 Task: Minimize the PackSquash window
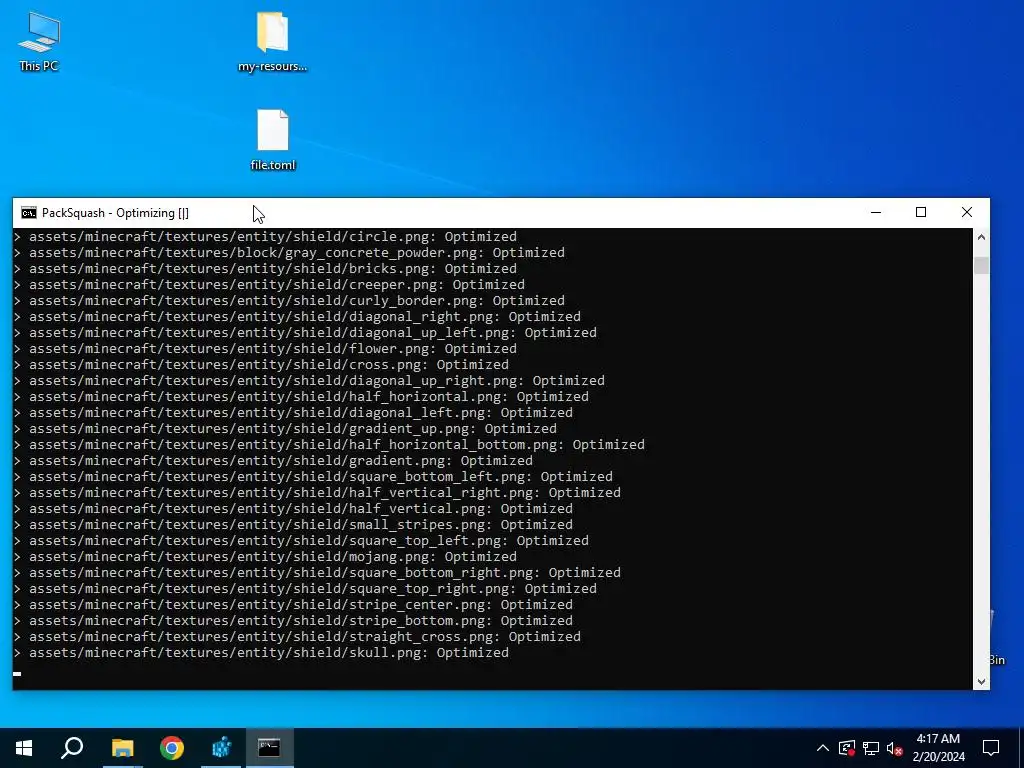(876, 212)
